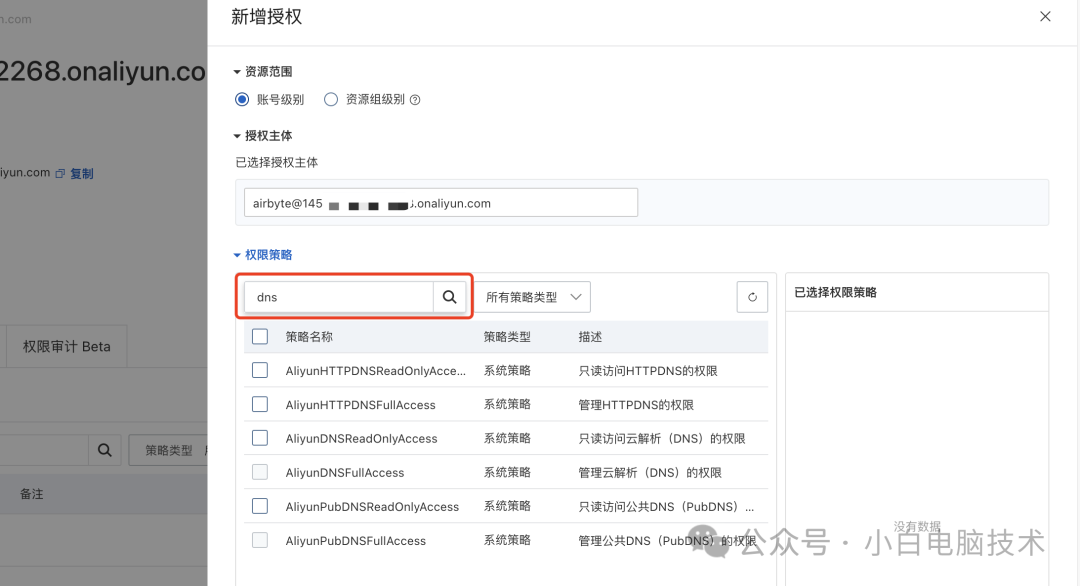Click the 复制 link in the background page
The height and width of the screenshot is (586, 1080).
[x=81, y=174]
